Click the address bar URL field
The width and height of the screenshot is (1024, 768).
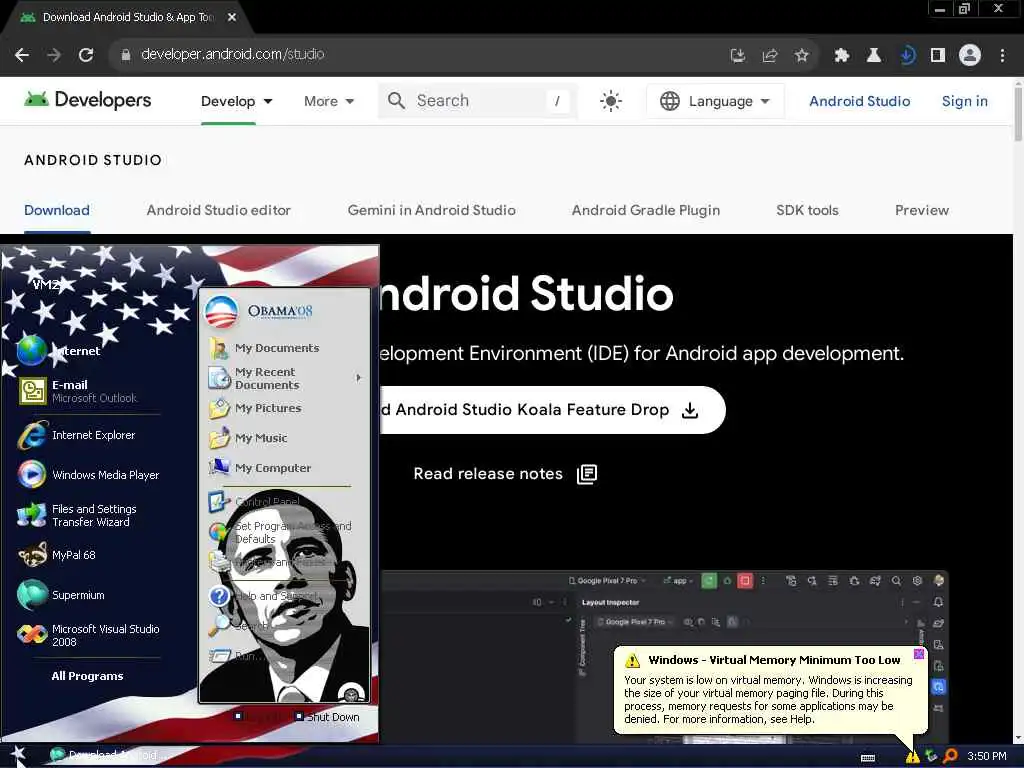click(x=418, y=55)
